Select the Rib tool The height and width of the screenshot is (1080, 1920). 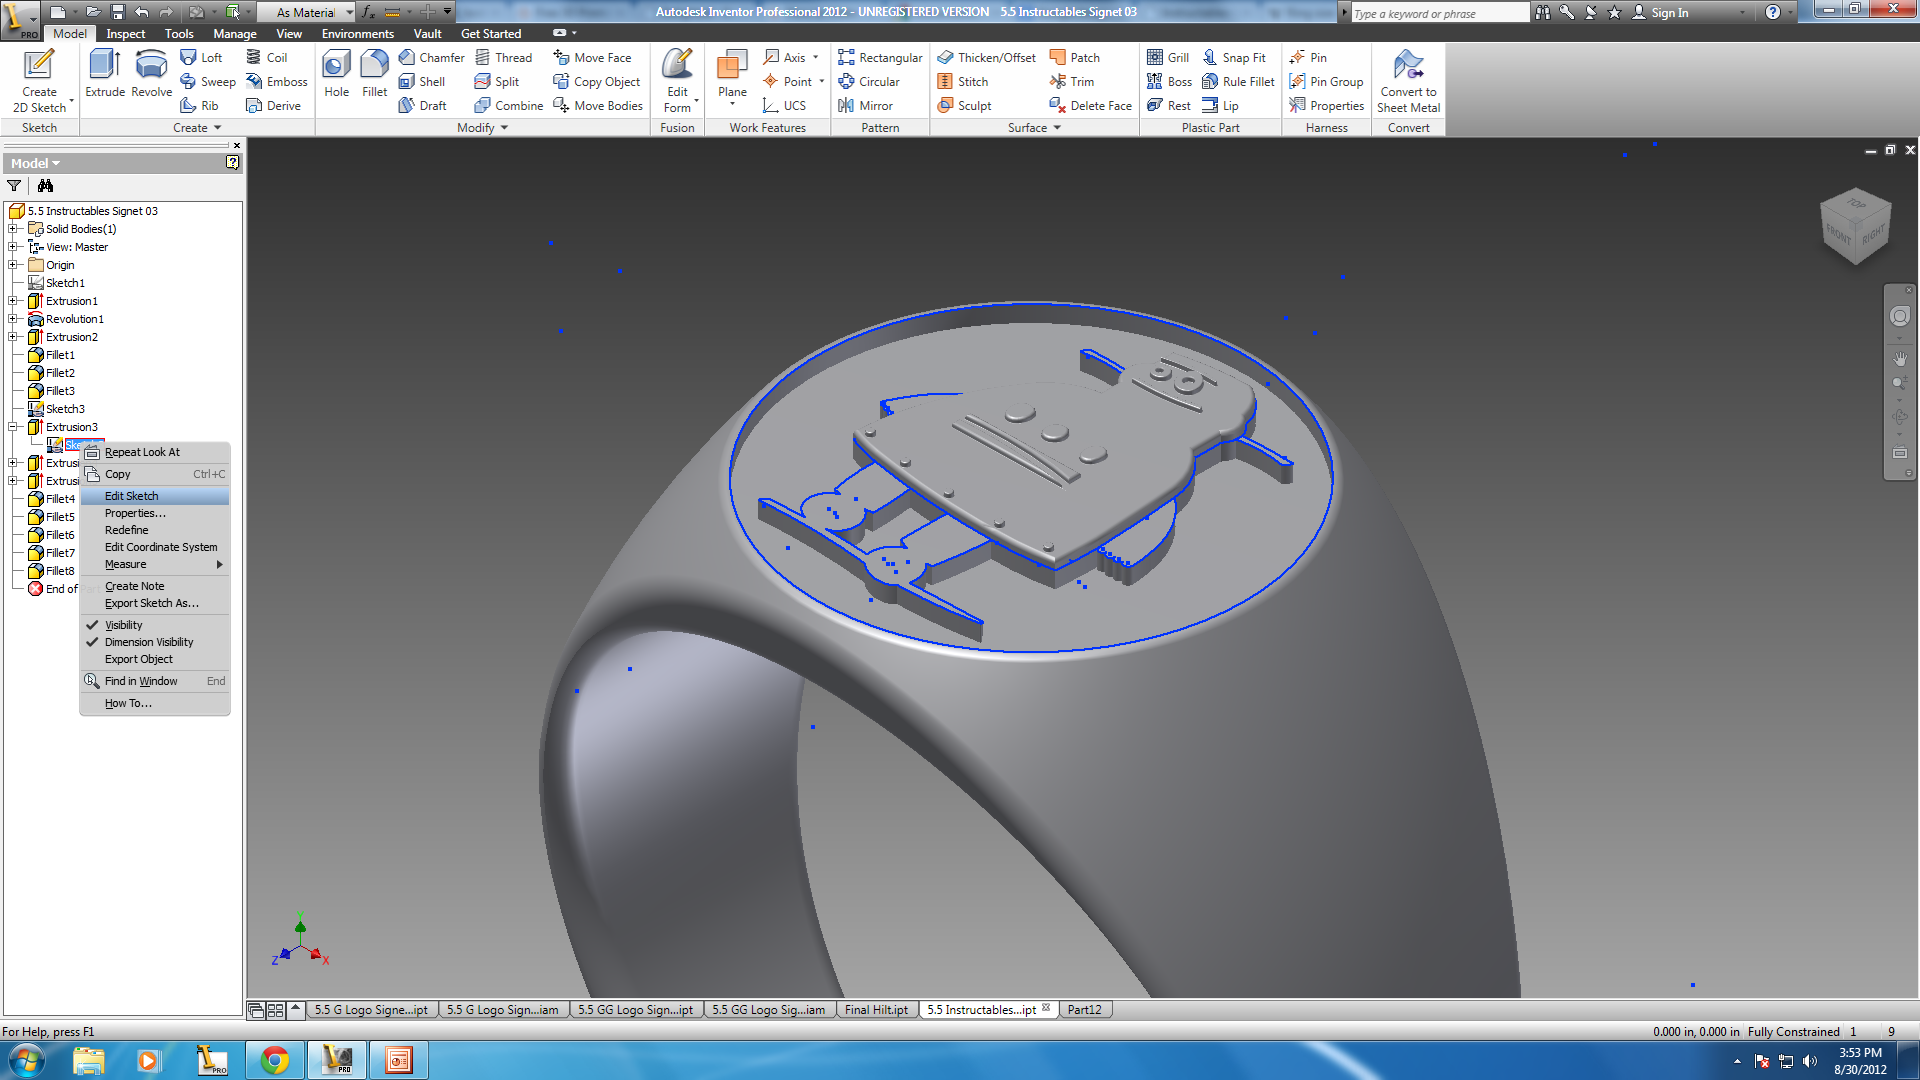[199, 105]
